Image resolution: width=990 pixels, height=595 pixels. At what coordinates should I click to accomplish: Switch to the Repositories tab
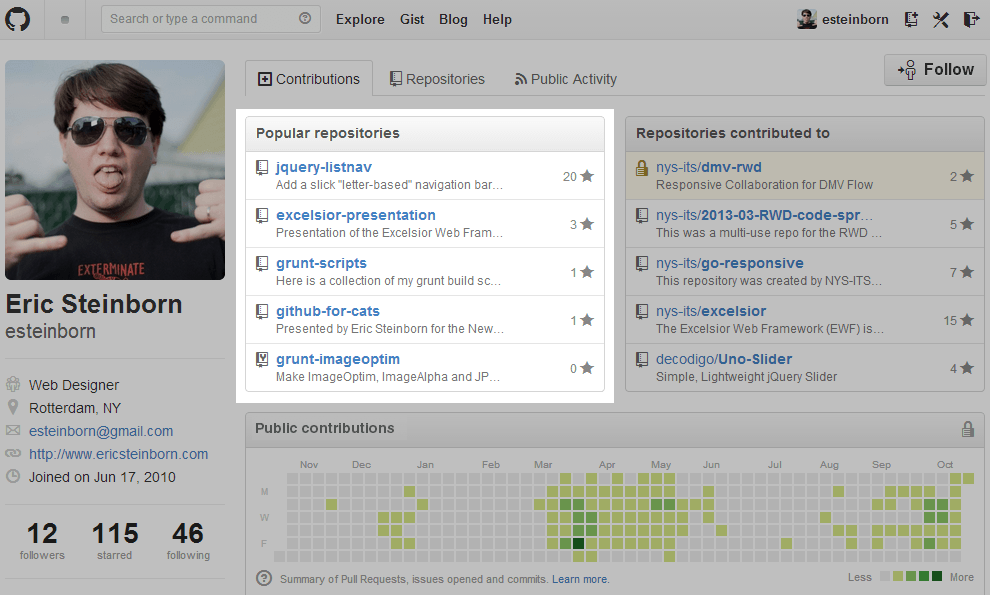coord(437,79)
